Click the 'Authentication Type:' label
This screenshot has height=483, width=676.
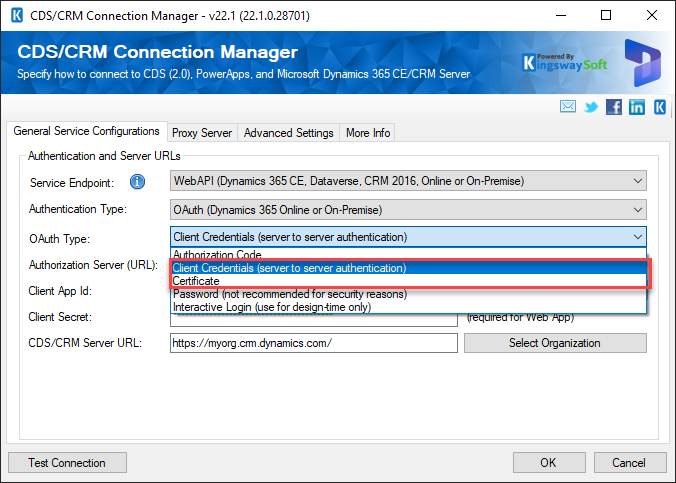point(78,209)
